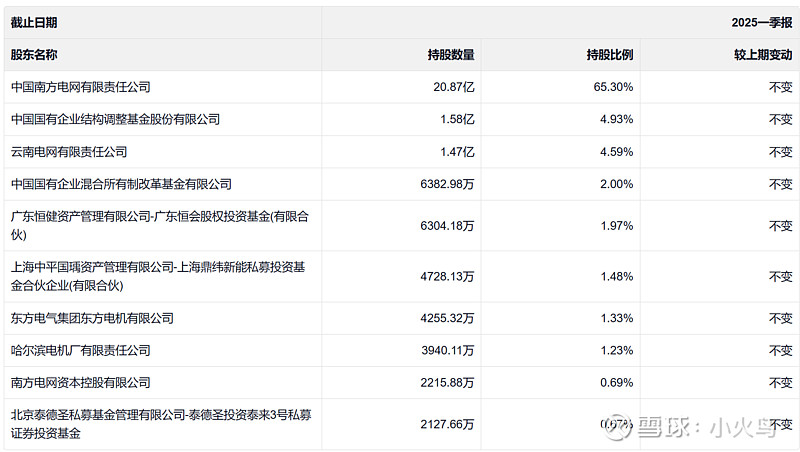Click the 1.47亿 share quantity
Screen dimensions: 800x452
tap(457, 152)
